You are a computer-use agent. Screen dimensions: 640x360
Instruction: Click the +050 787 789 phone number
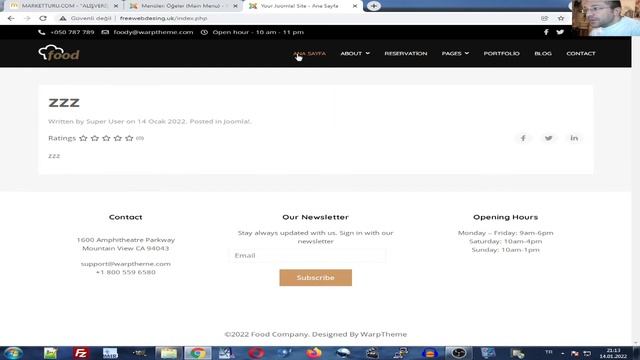72,32
